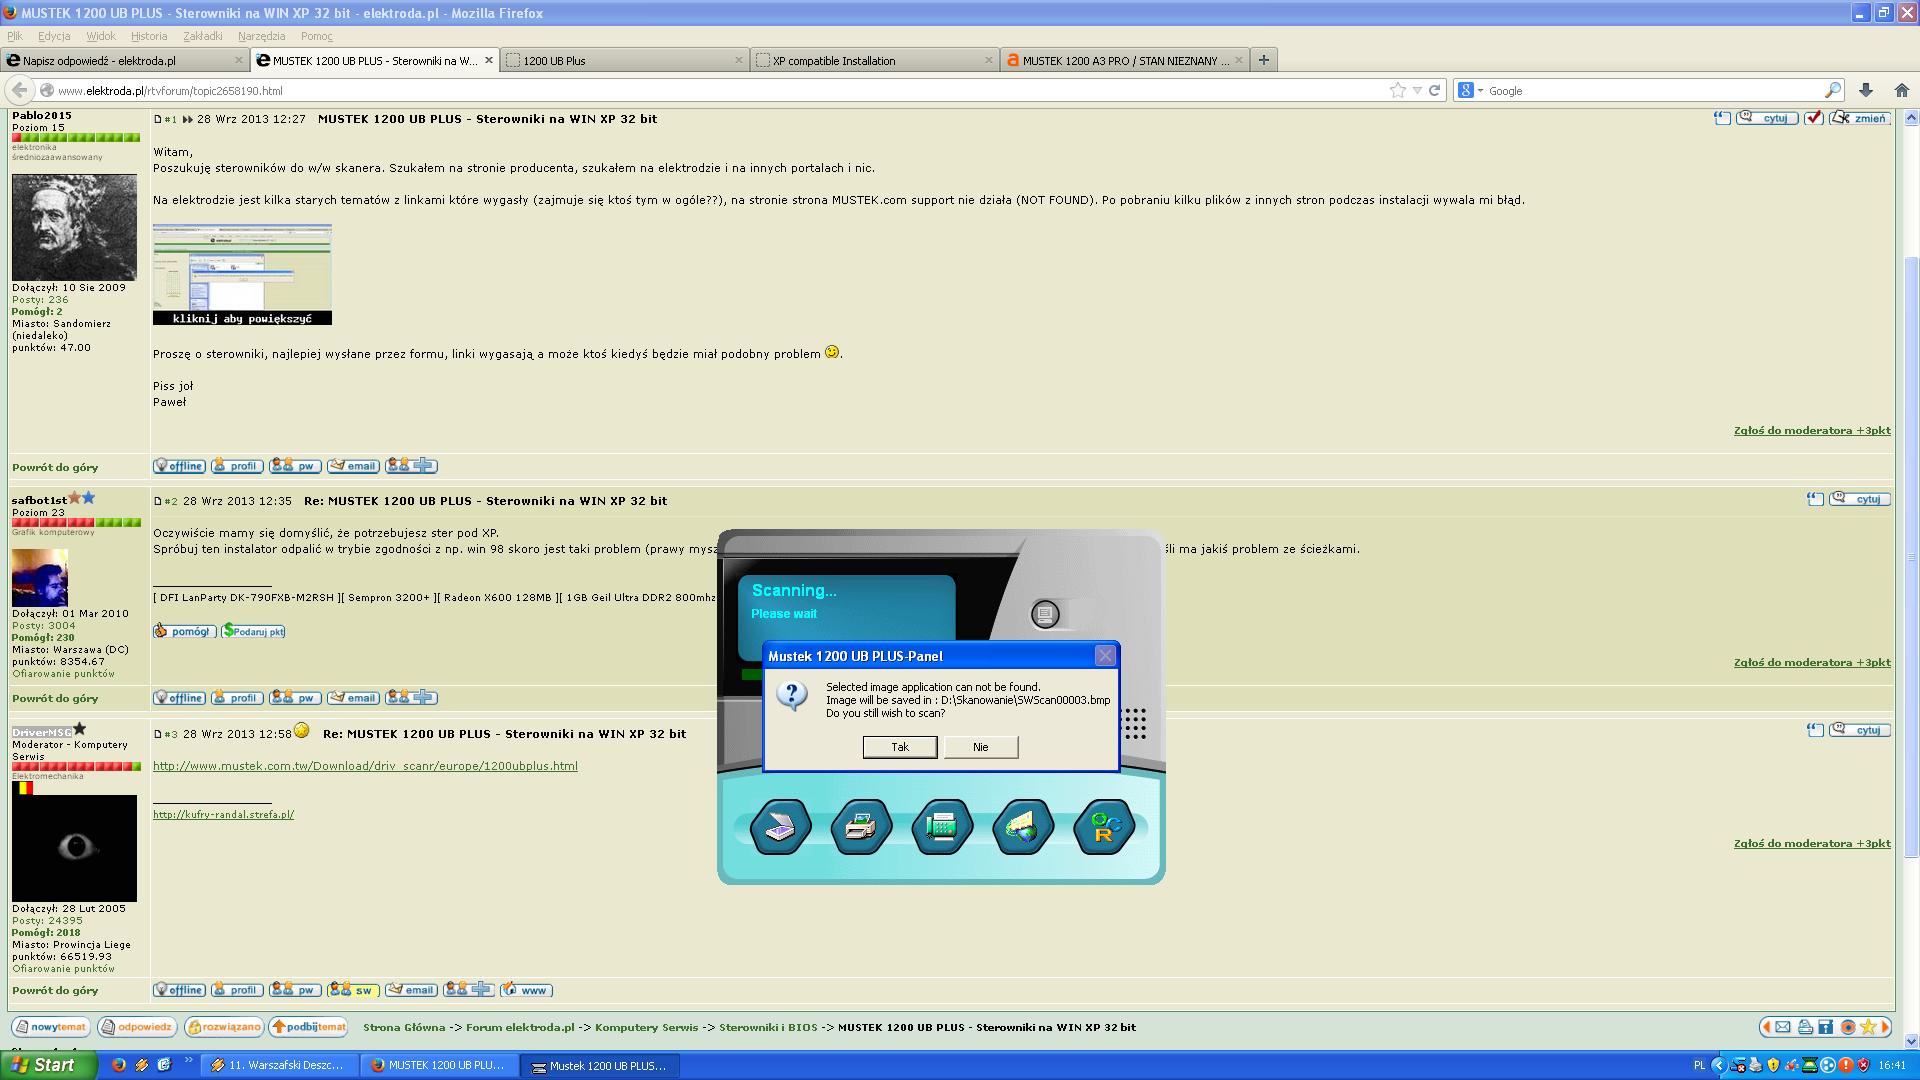
Task: Click the 'zmień' edit button on post #1
Action: [1859, 118]
